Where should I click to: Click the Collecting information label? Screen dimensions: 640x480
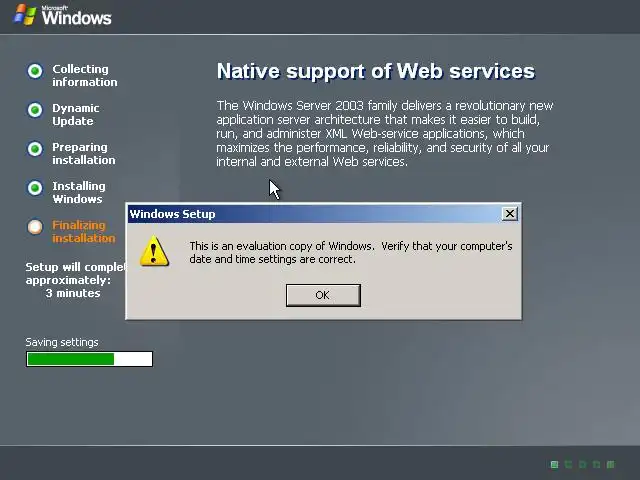(84, 76)
